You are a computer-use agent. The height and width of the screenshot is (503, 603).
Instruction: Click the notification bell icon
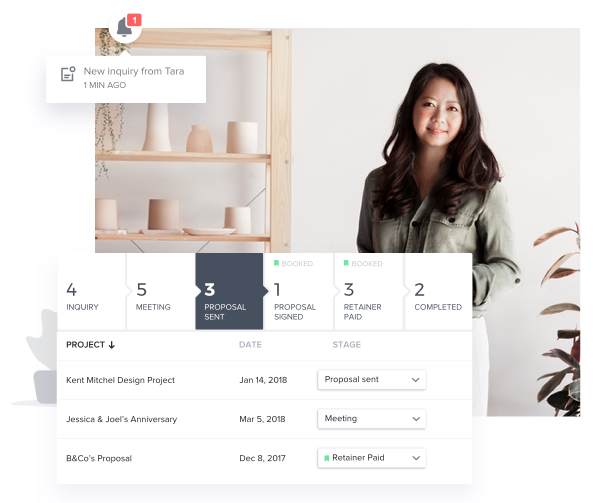(124, 28)
